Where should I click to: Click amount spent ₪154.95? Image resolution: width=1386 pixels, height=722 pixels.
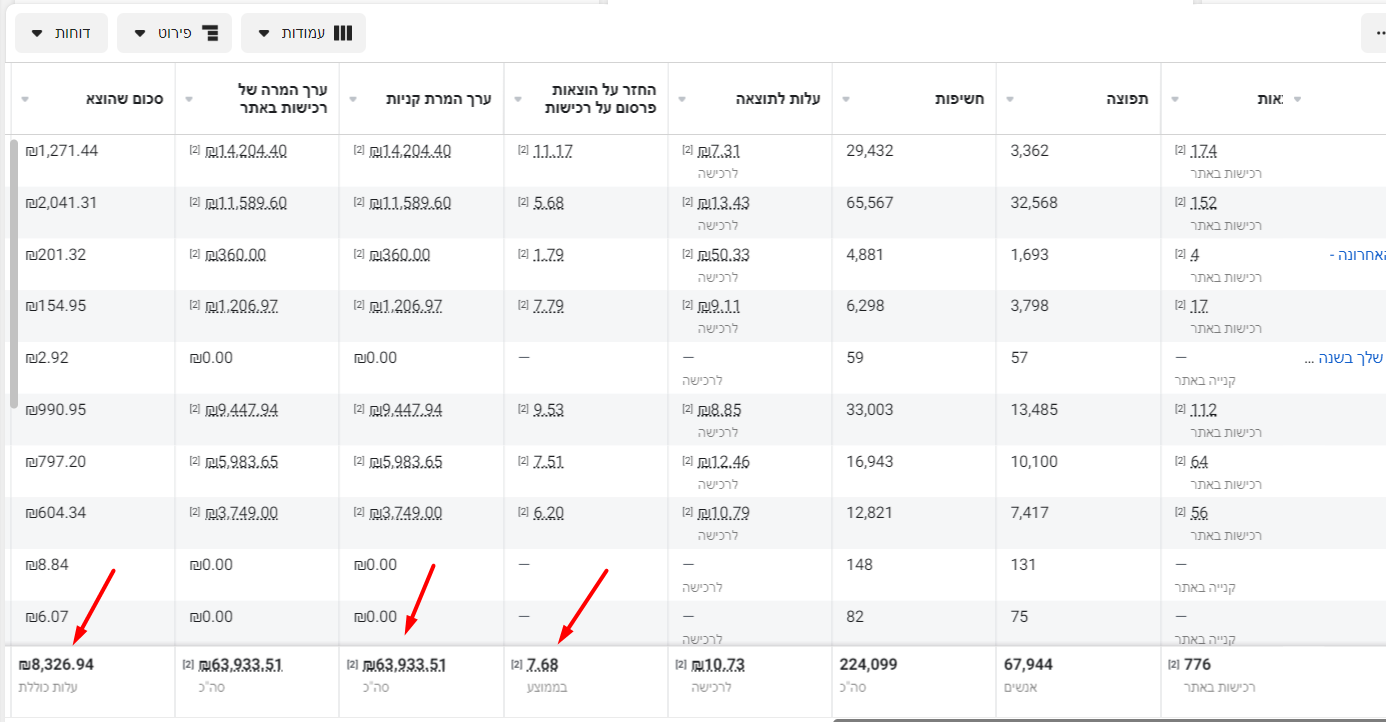56,305
